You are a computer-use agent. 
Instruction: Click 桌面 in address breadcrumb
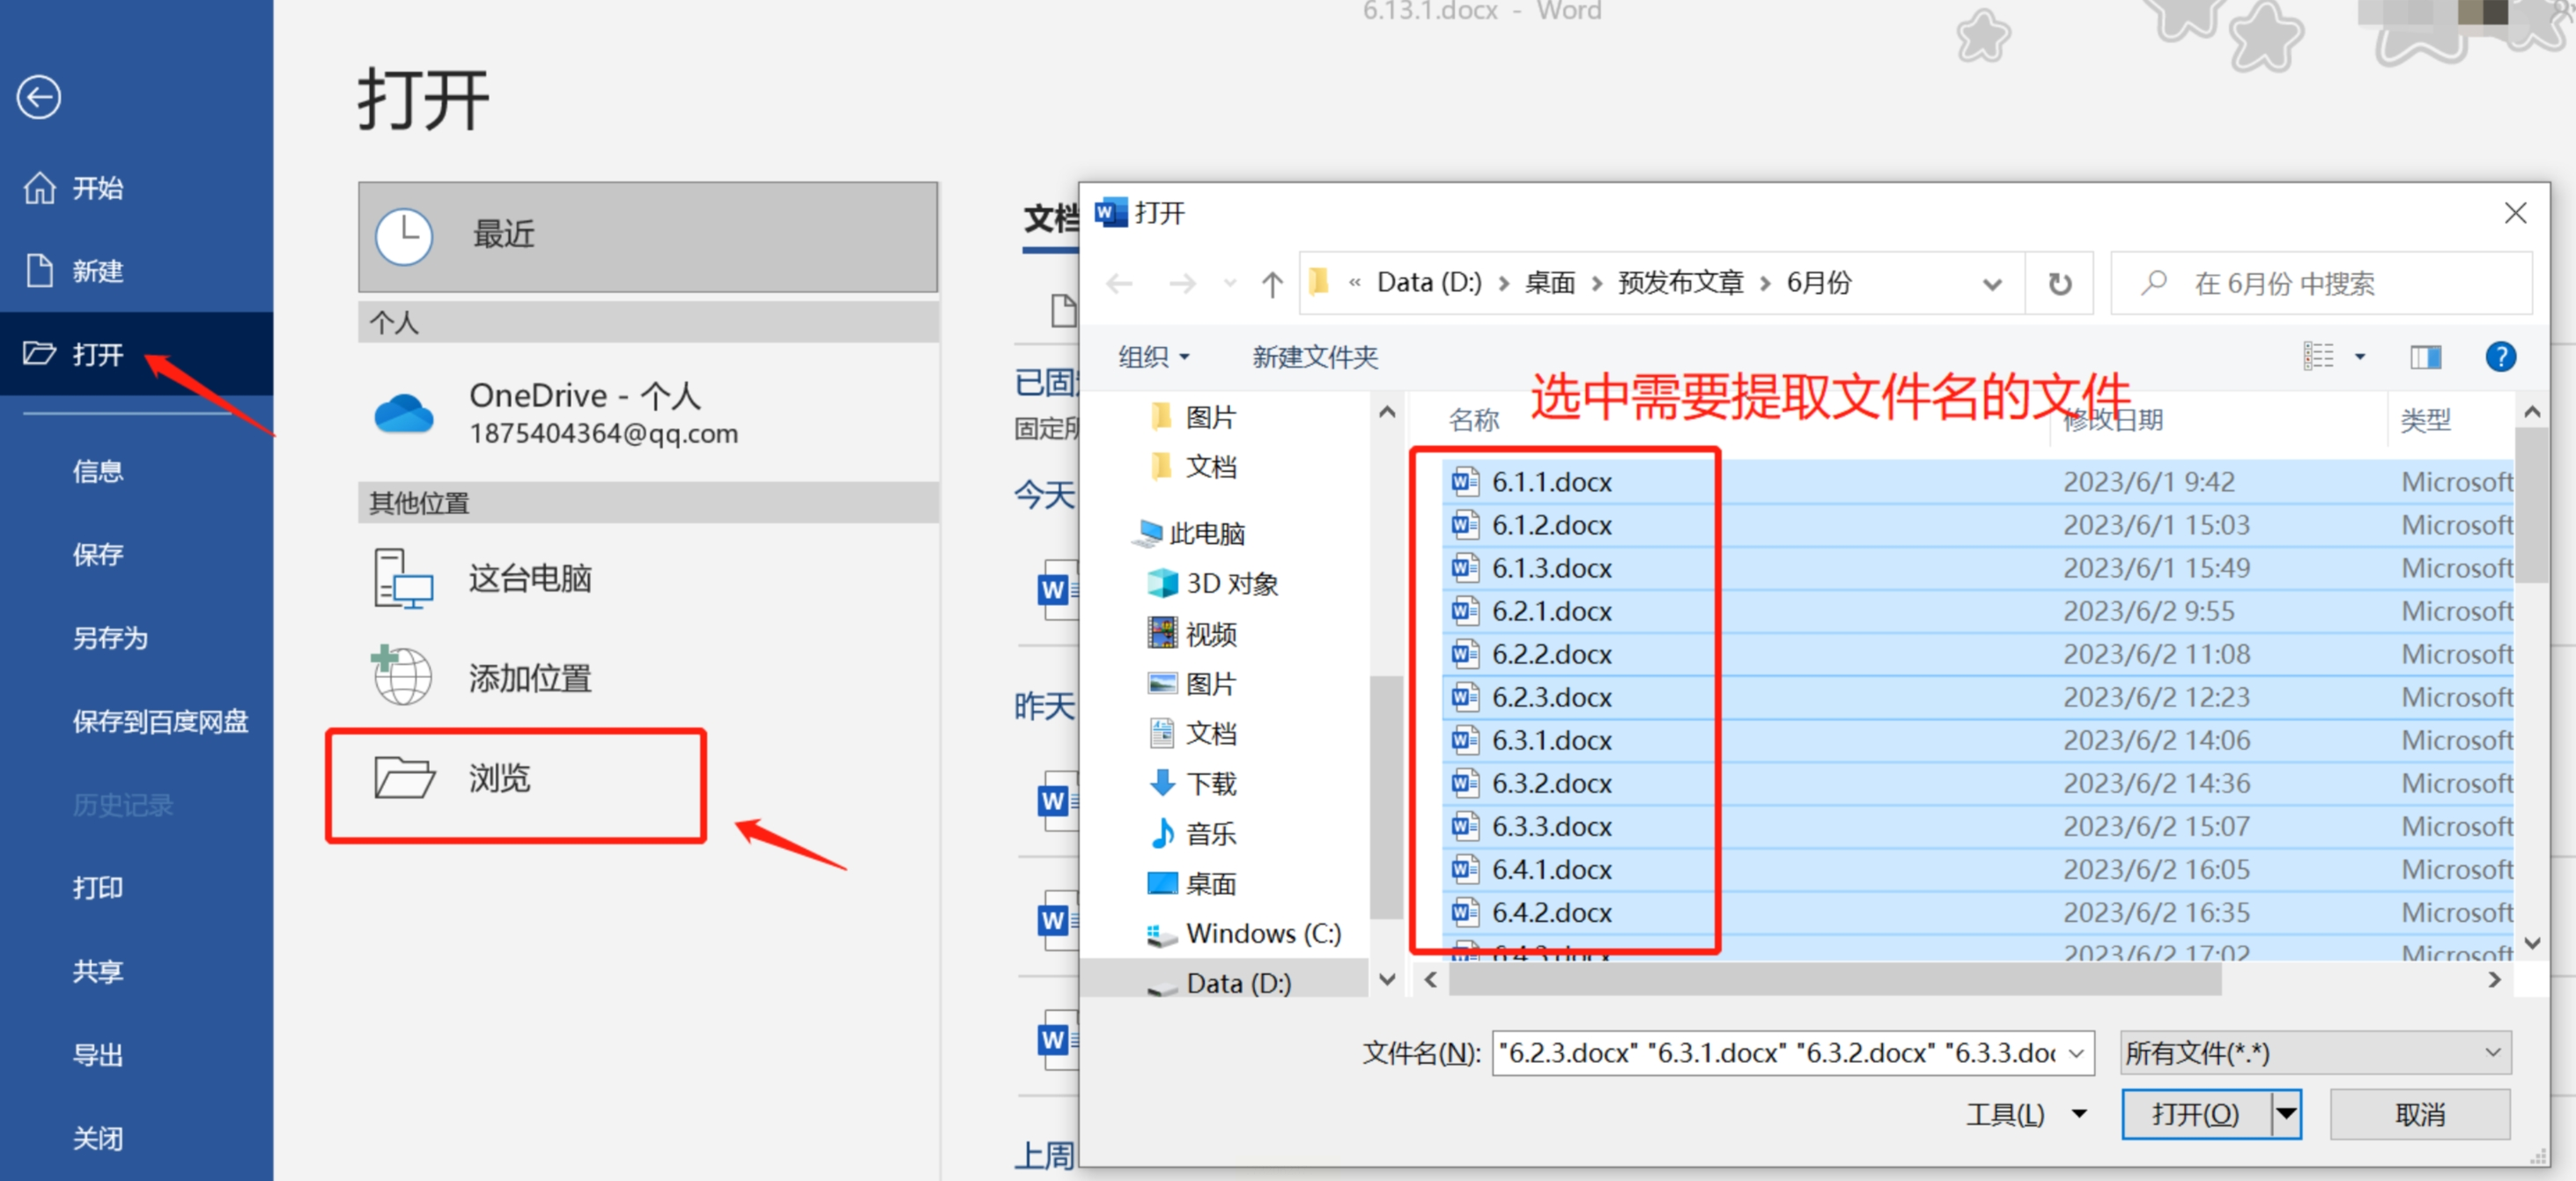coord(1549,283)
